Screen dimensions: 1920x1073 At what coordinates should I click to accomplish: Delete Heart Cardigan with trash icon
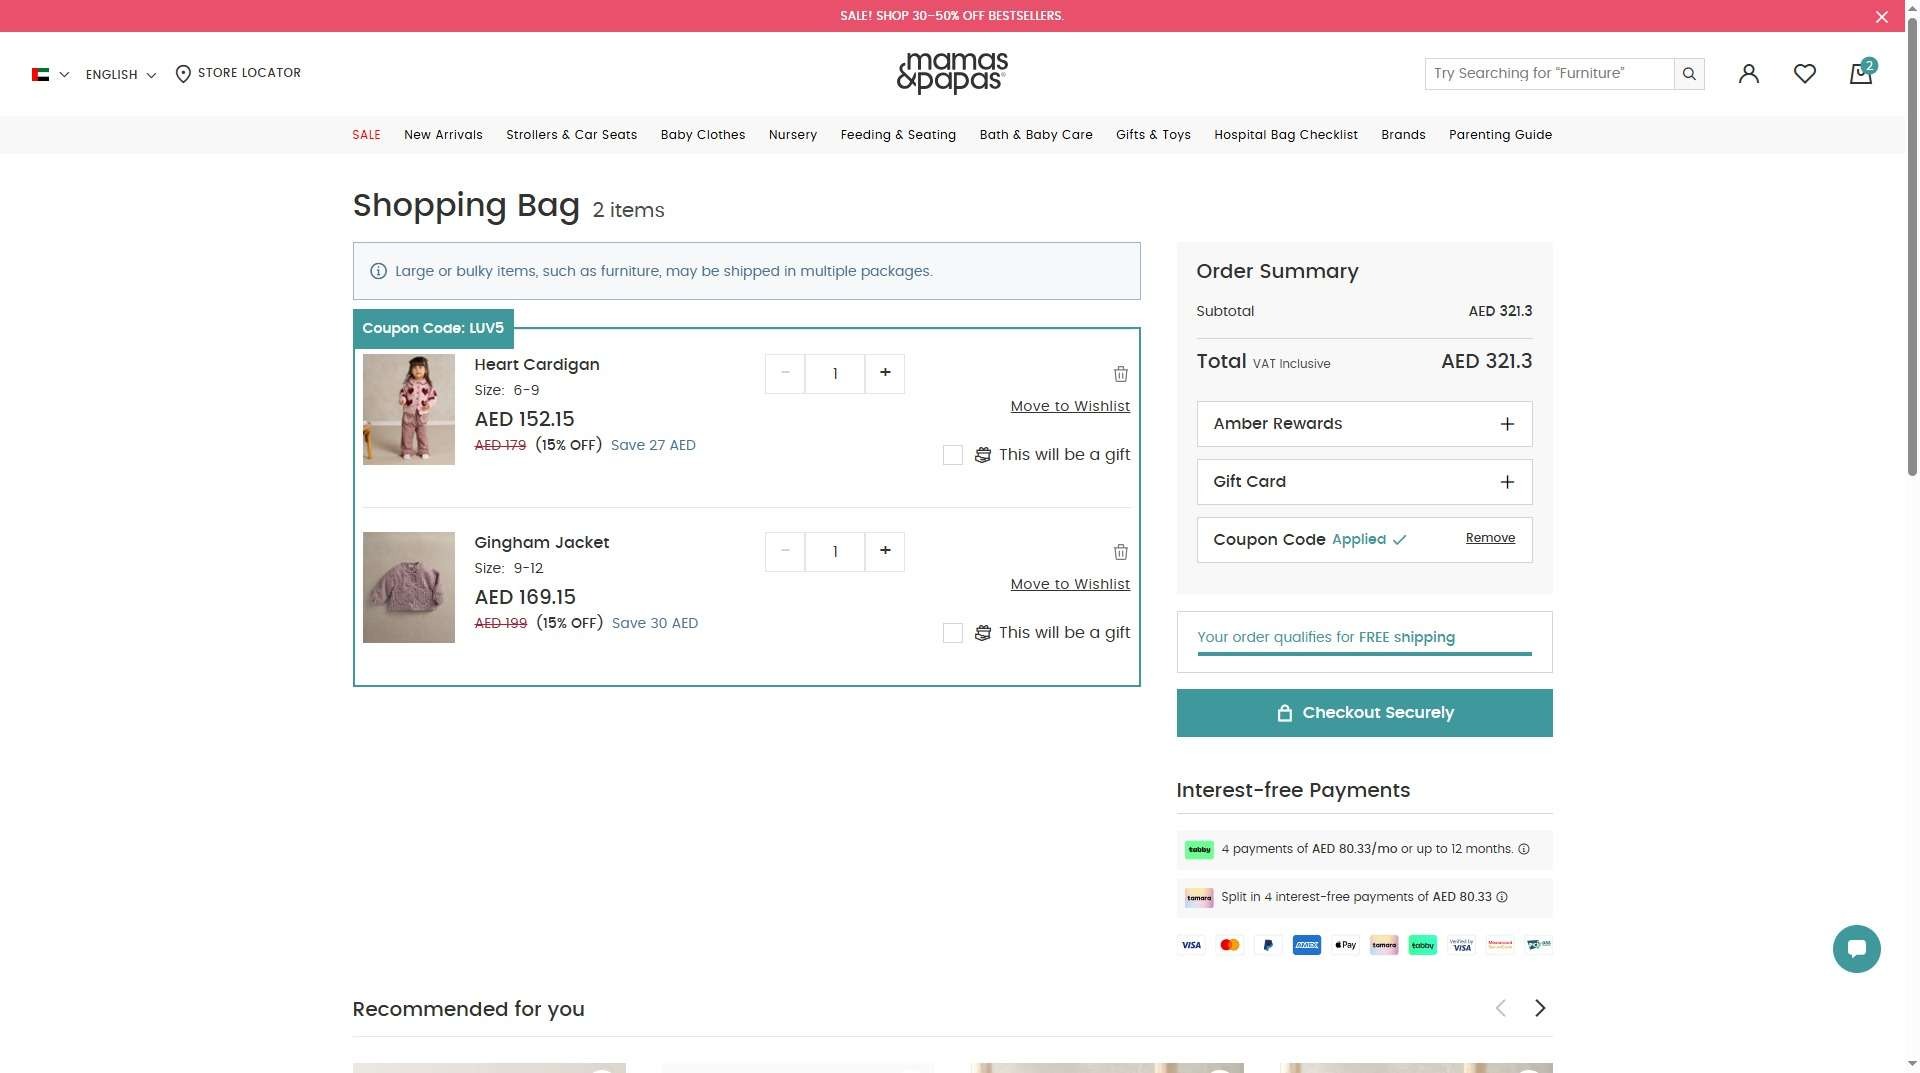click(1120, 374)
